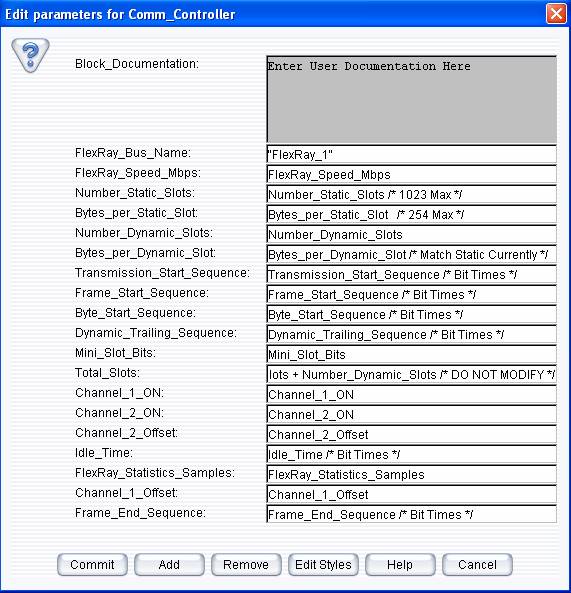
Task: Focus the Frame_End_Sequence input field
Action: tap(411, 514)
